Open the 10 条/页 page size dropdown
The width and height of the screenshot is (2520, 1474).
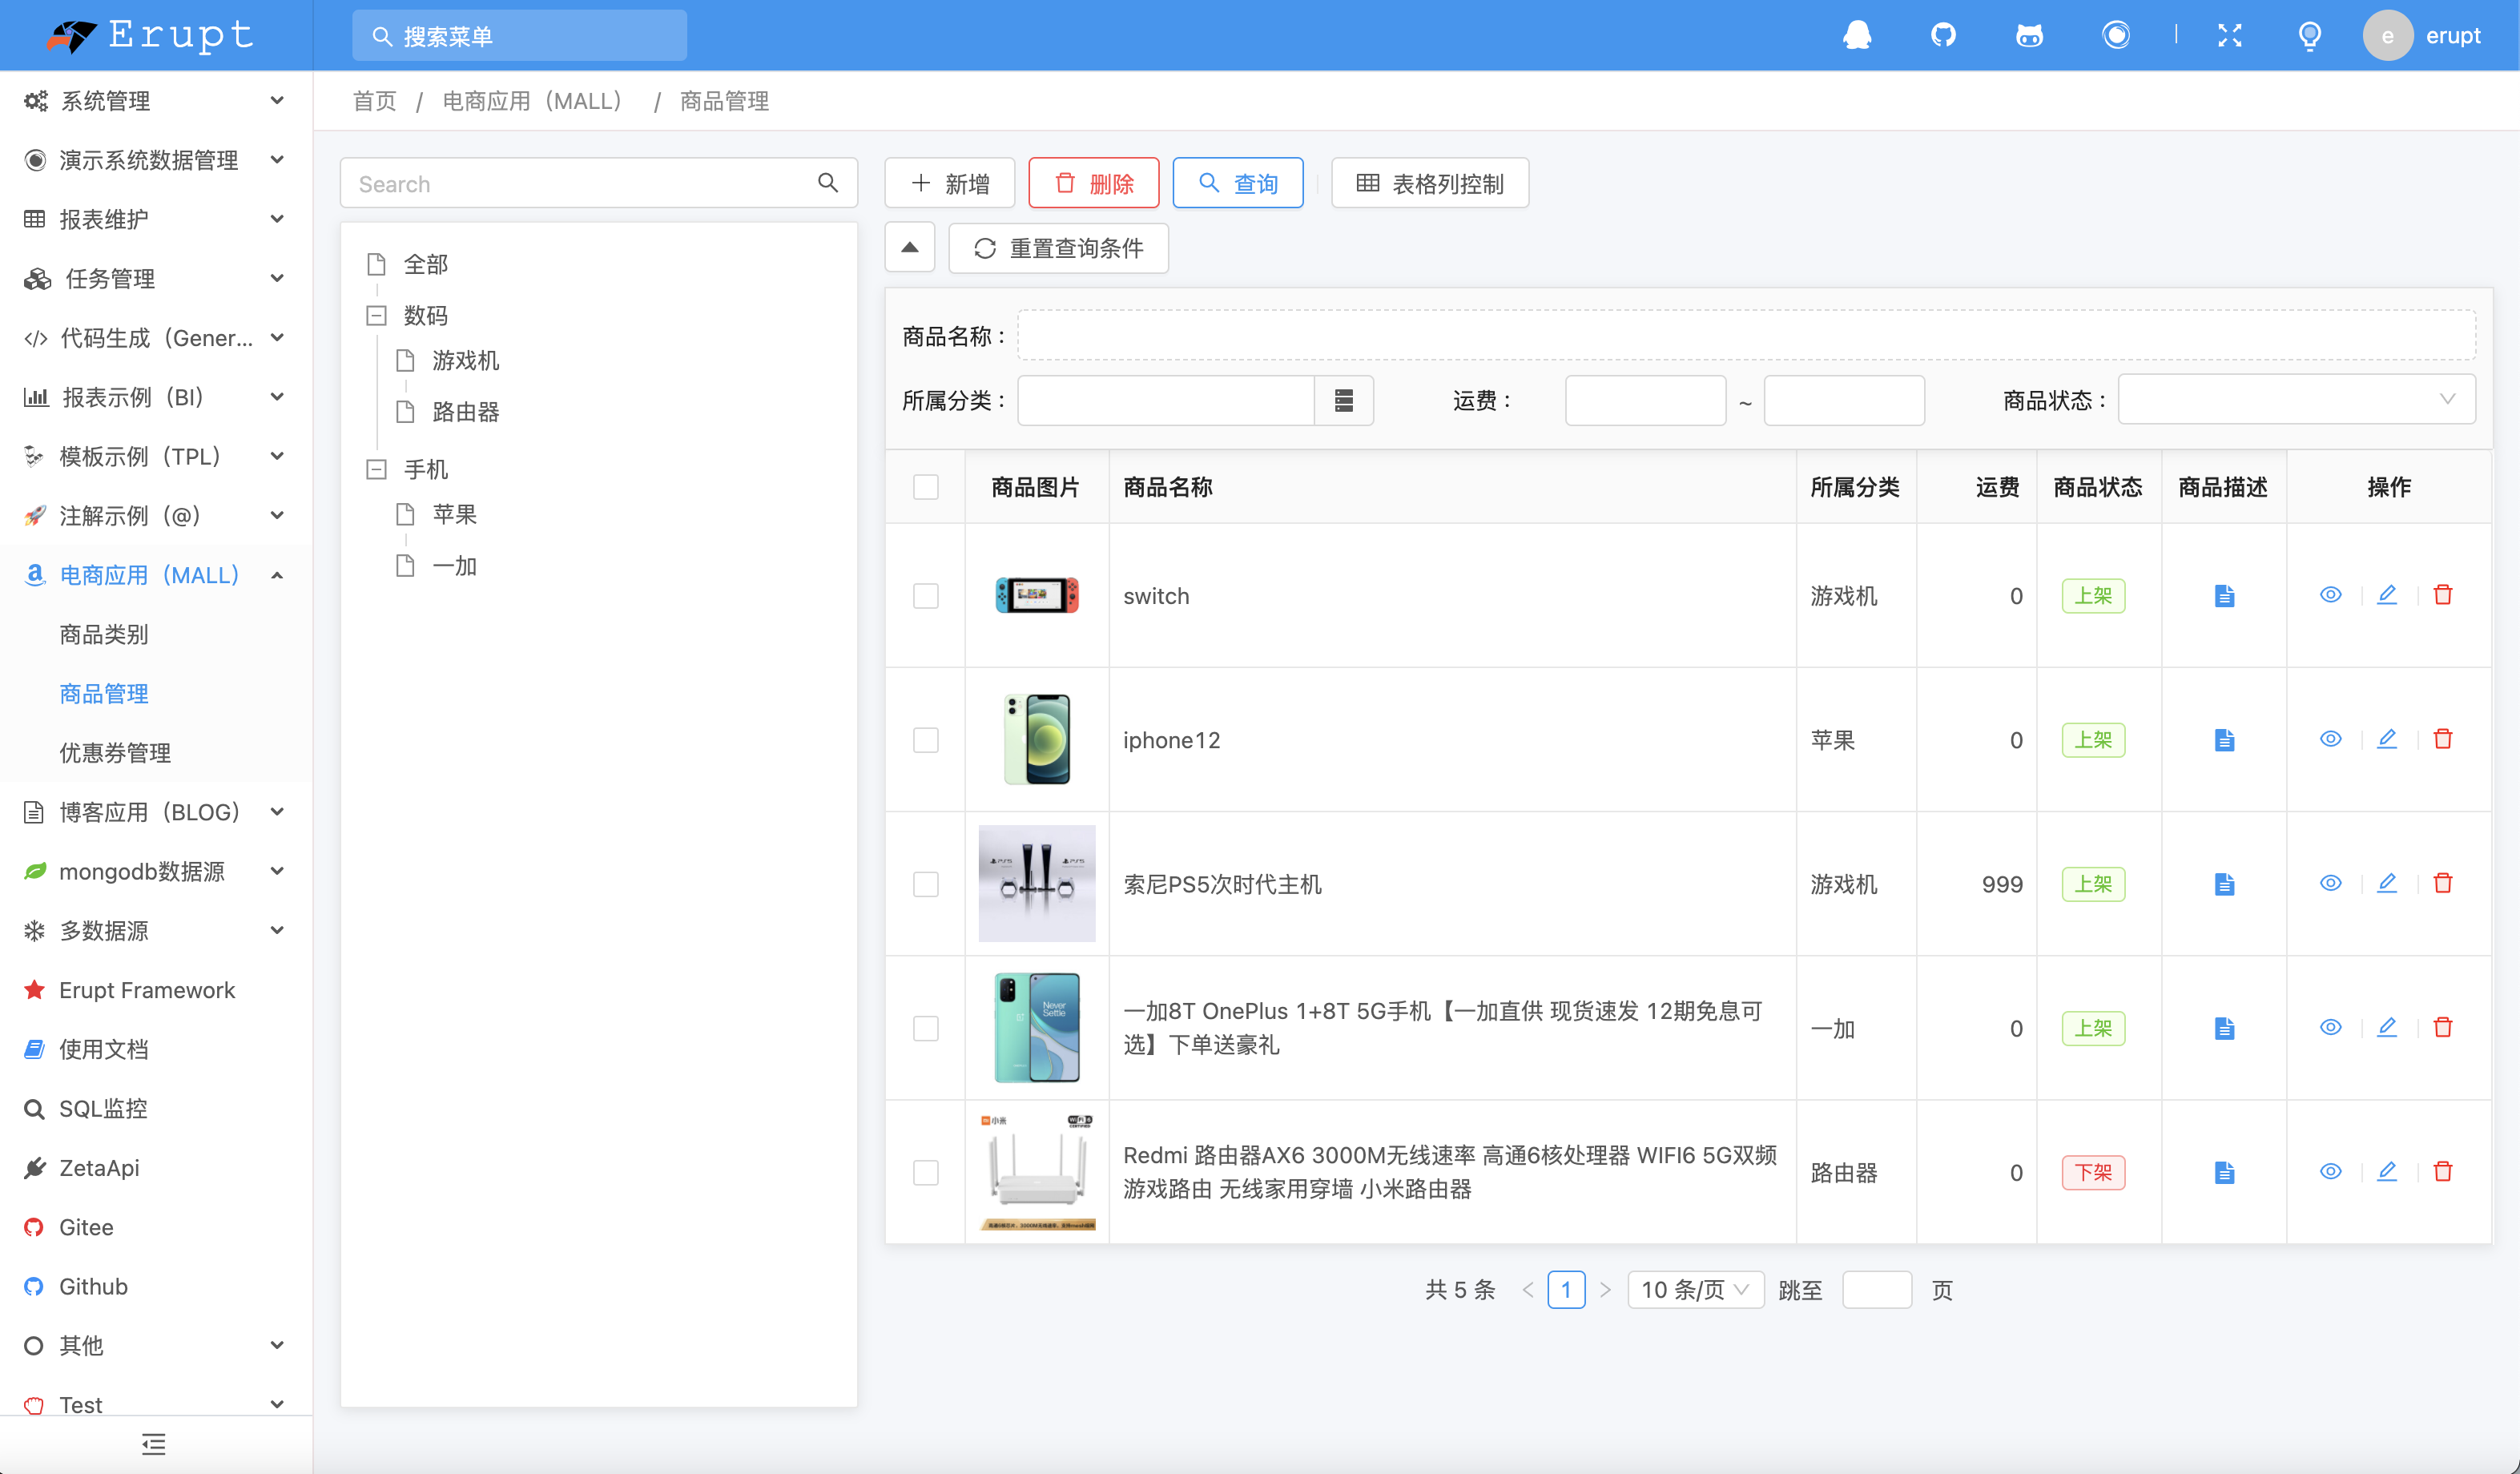[x=1694, y=1290]
